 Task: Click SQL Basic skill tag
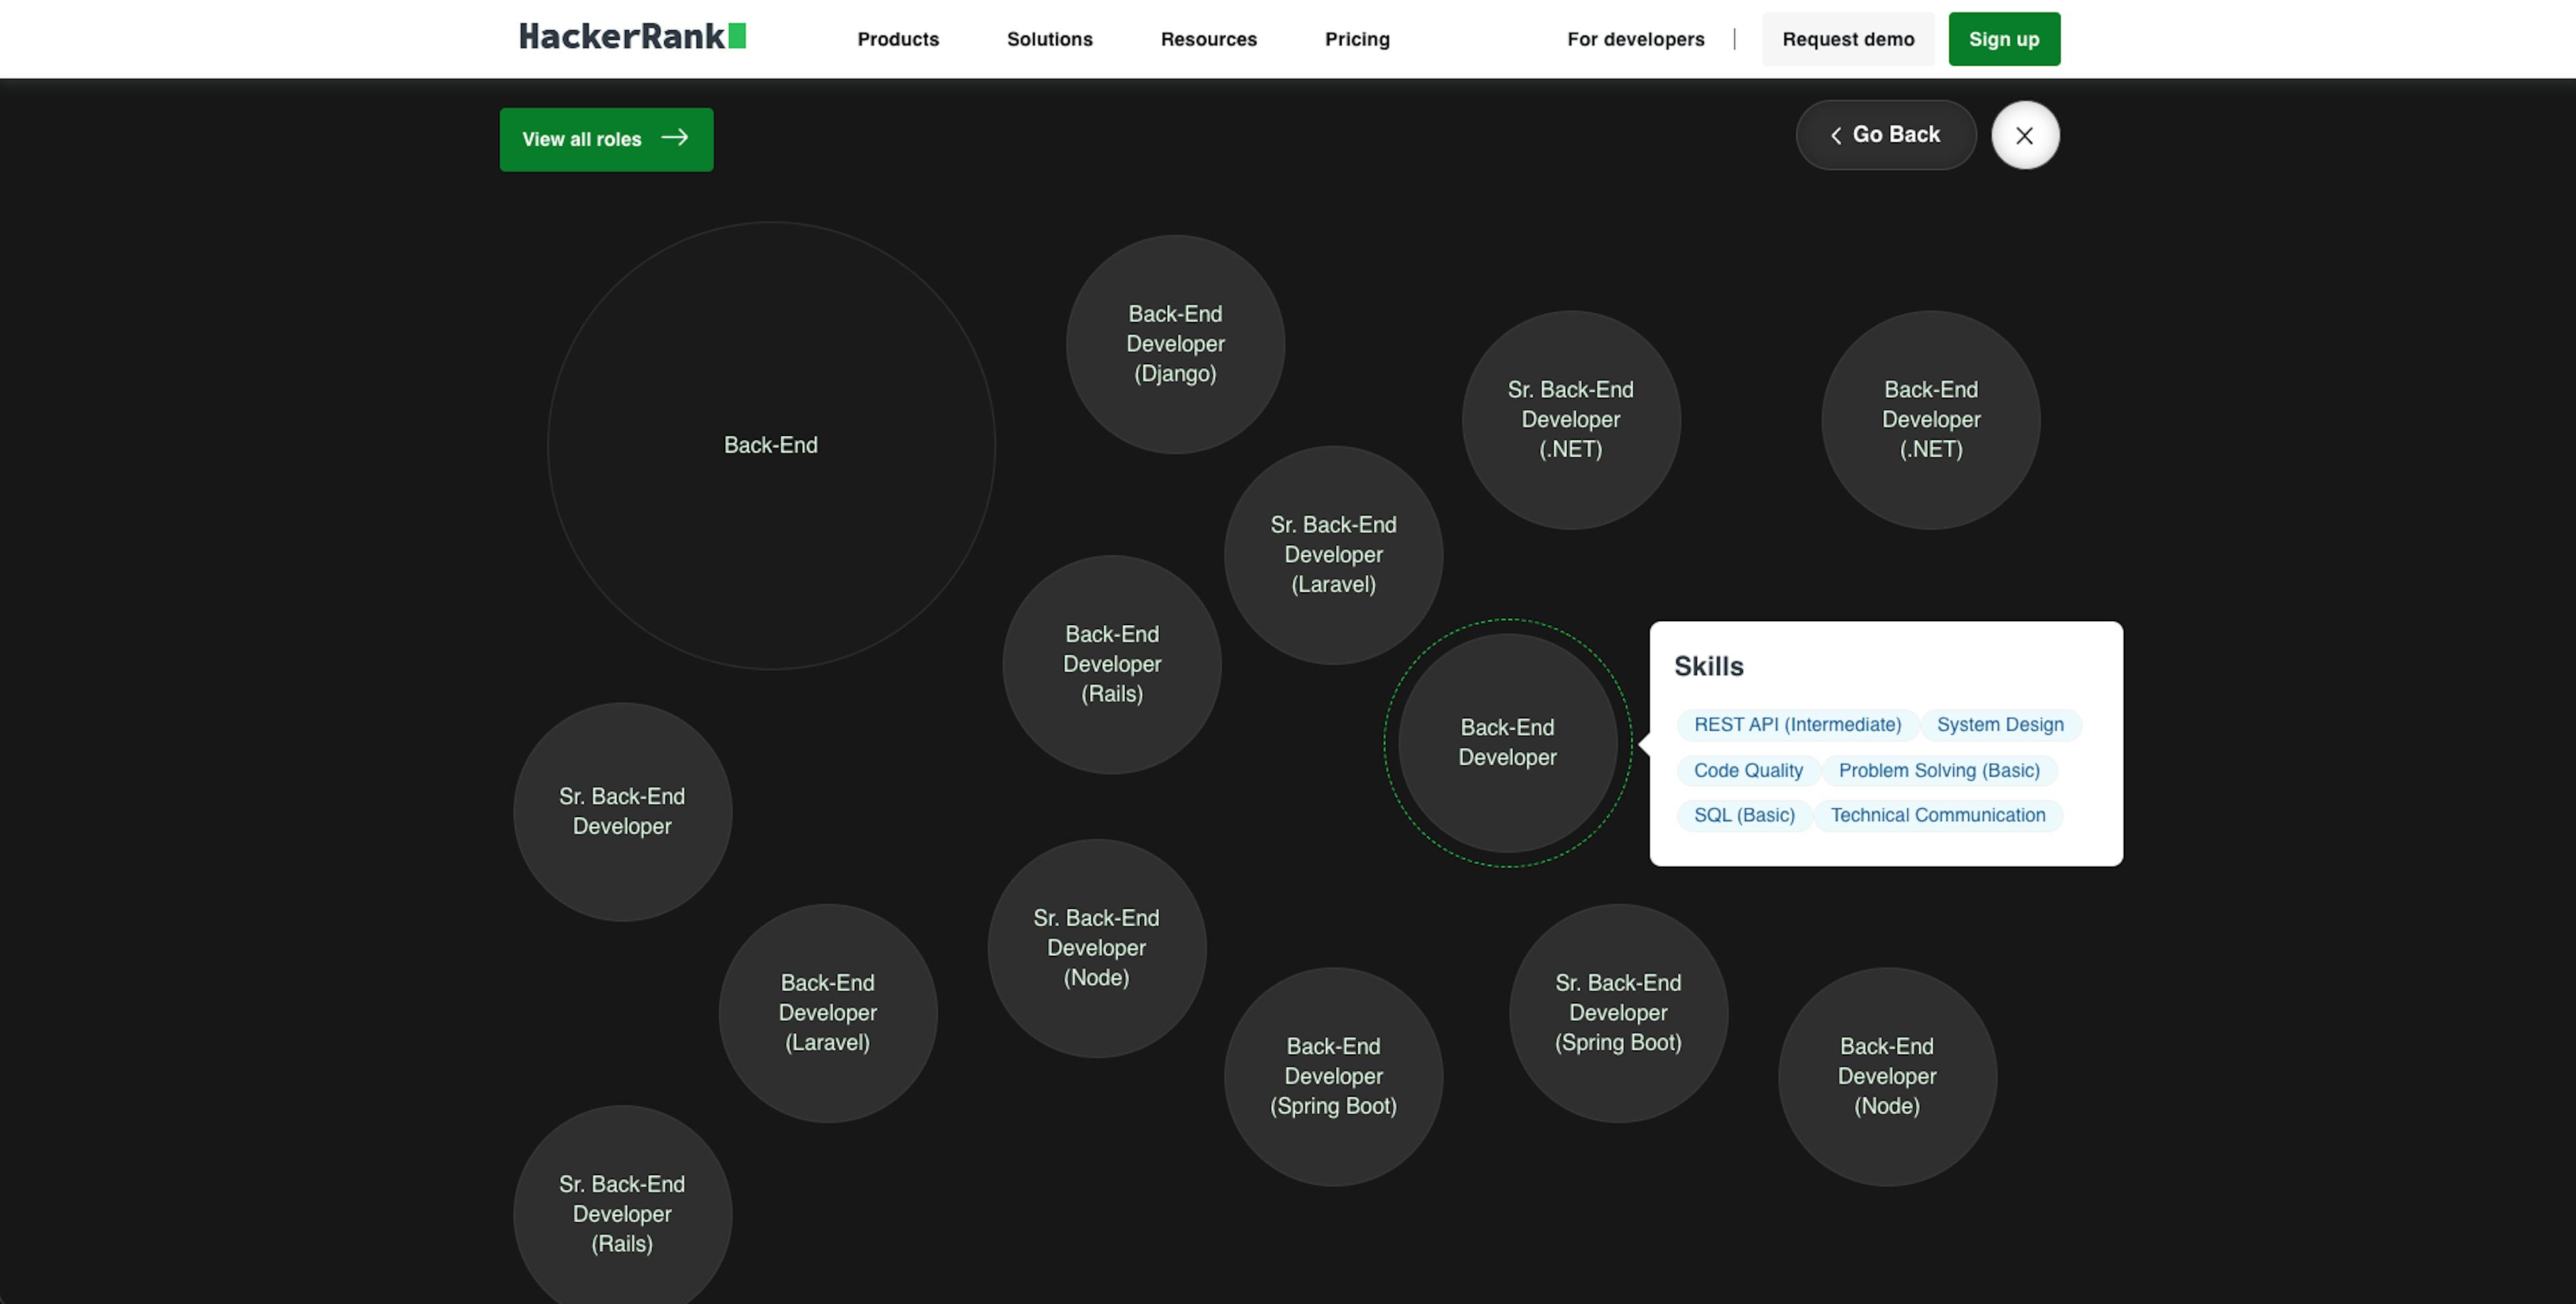pos(1743,815)
